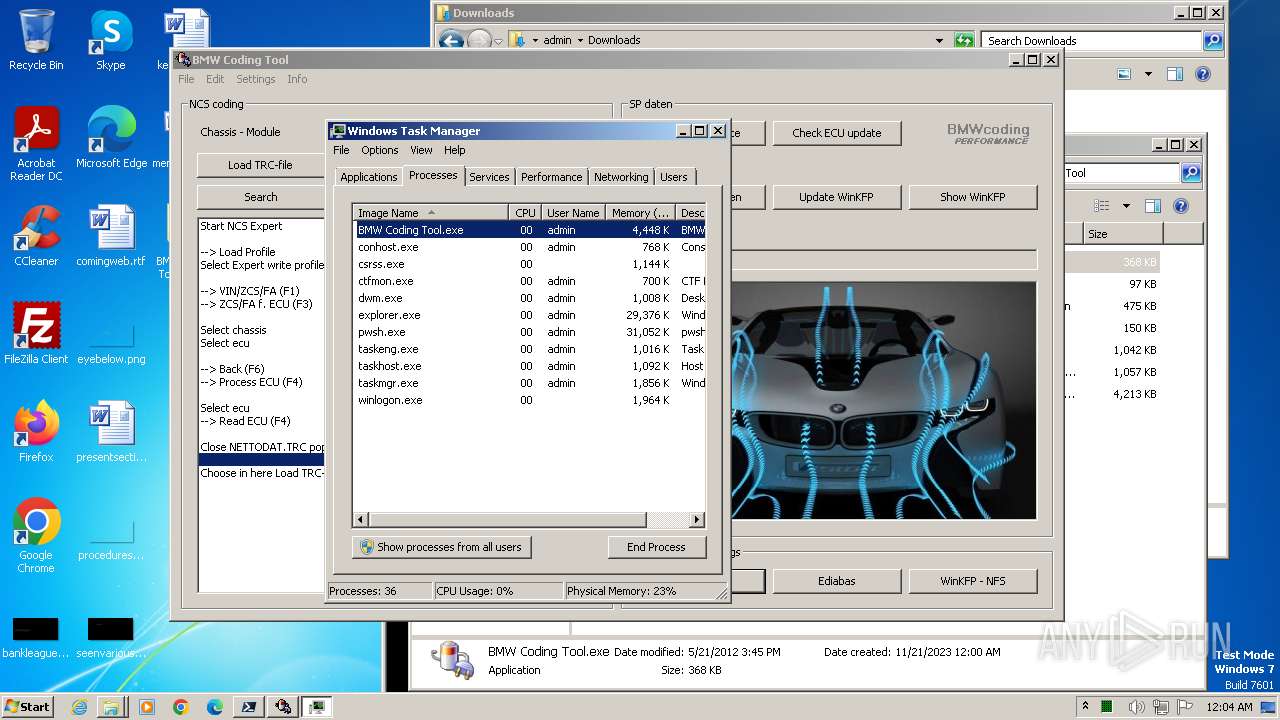Show the preview pane in Downloads window

(1175, 74)
